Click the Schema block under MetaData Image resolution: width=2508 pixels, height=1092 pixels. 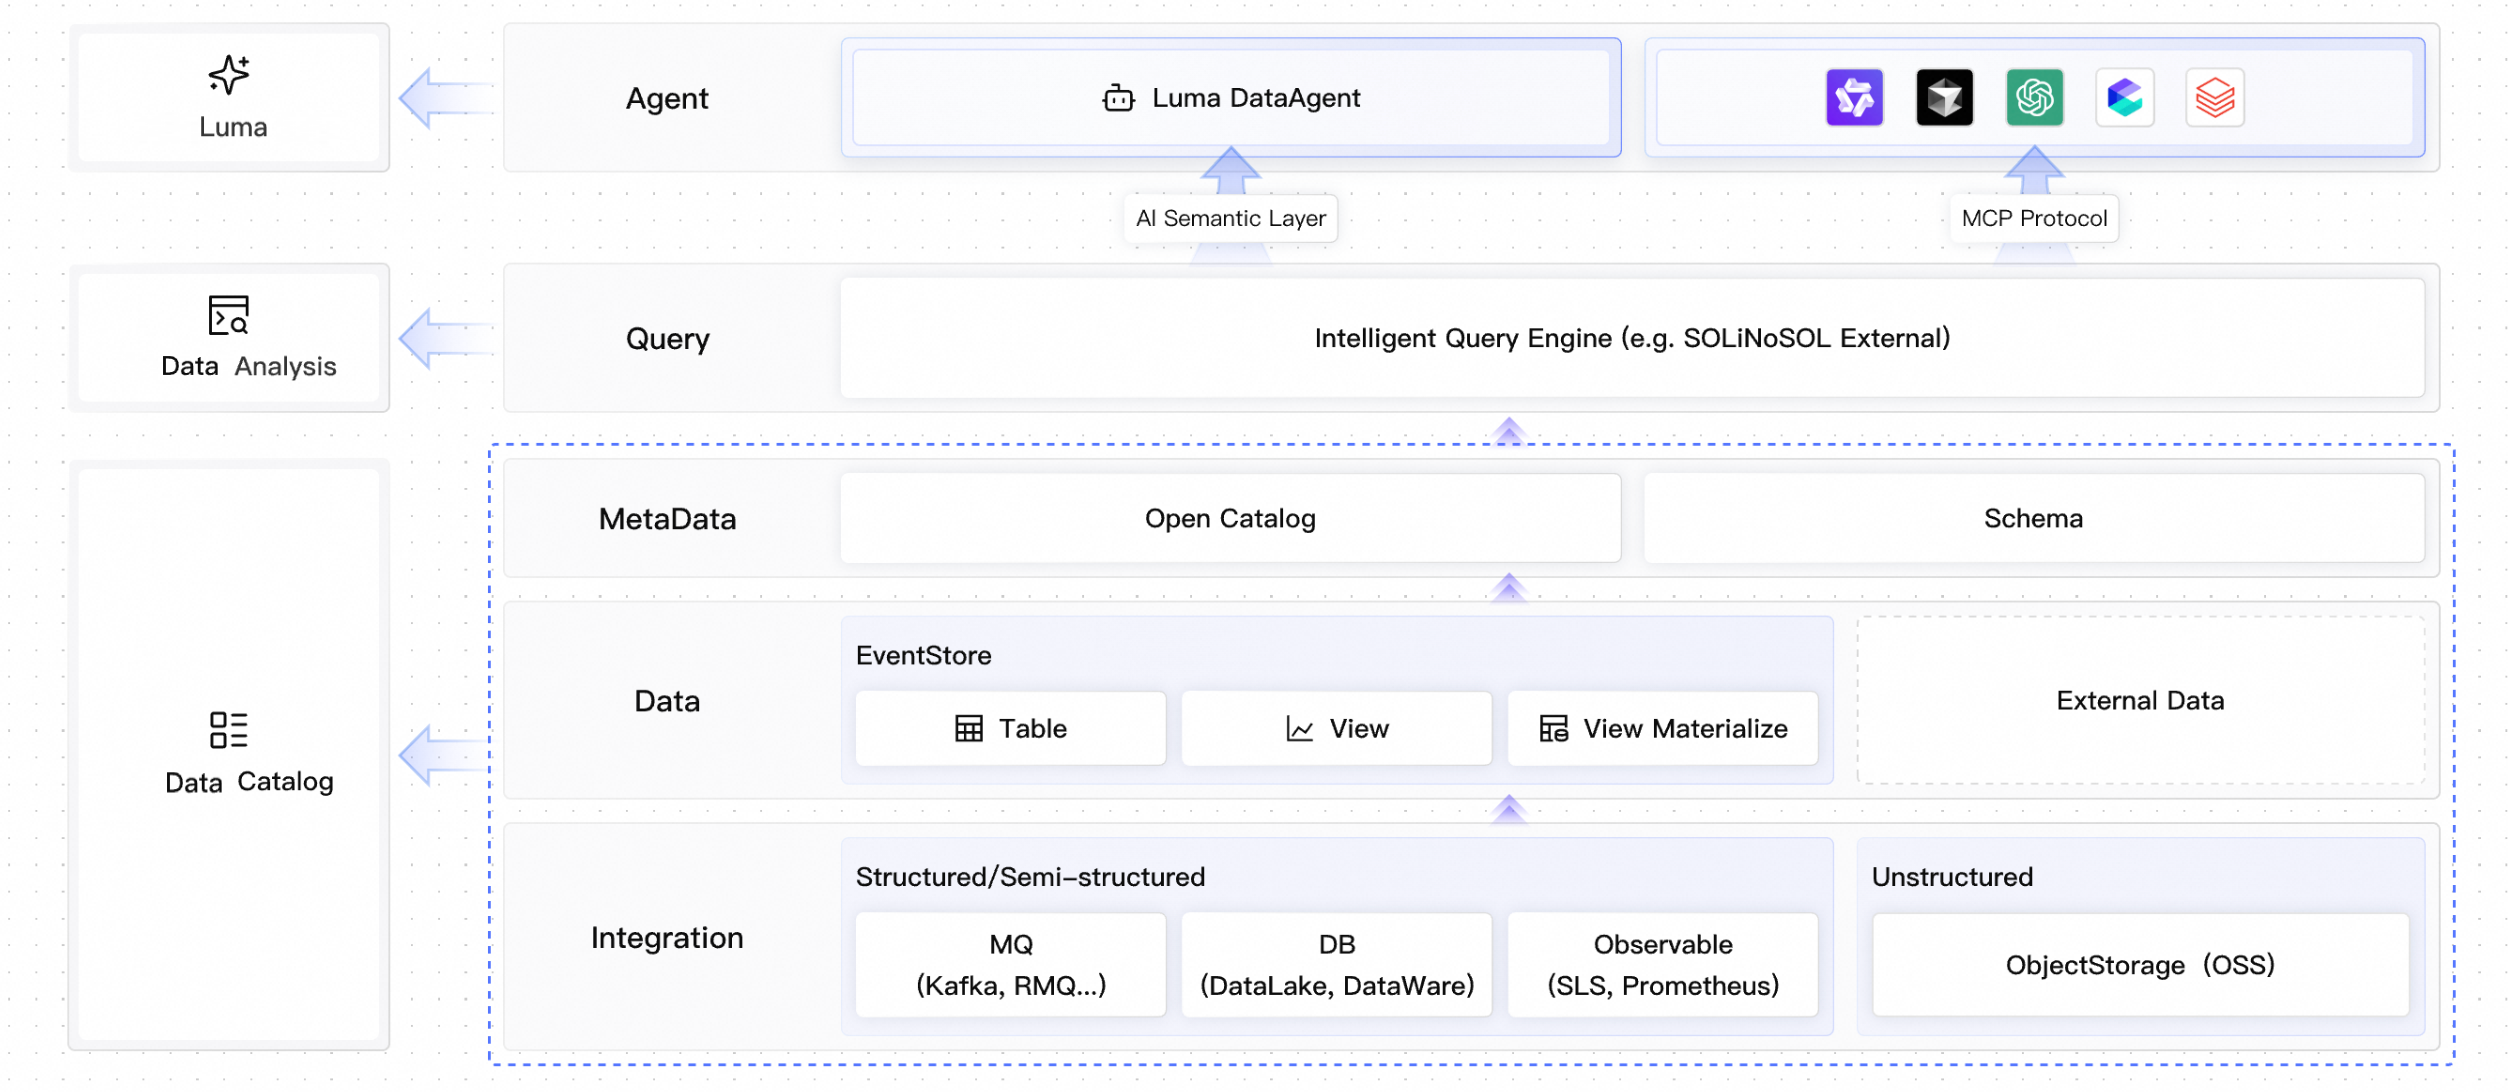[x=2033, y=518]
